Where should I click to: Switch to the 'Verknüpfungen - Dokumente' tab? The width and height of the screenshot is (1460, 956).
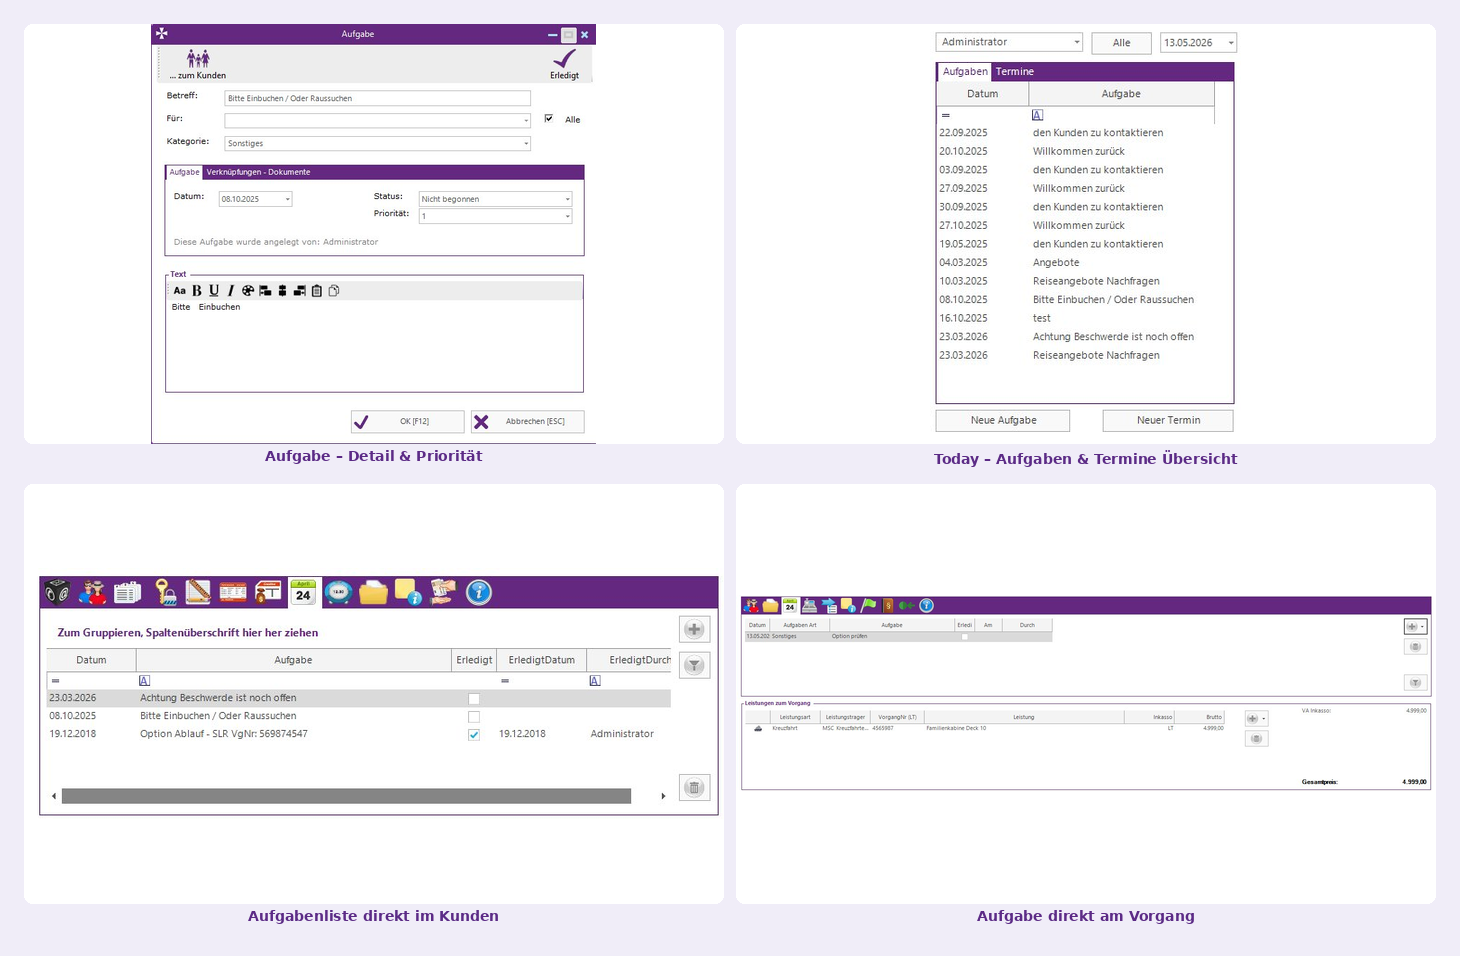[258, 172]
